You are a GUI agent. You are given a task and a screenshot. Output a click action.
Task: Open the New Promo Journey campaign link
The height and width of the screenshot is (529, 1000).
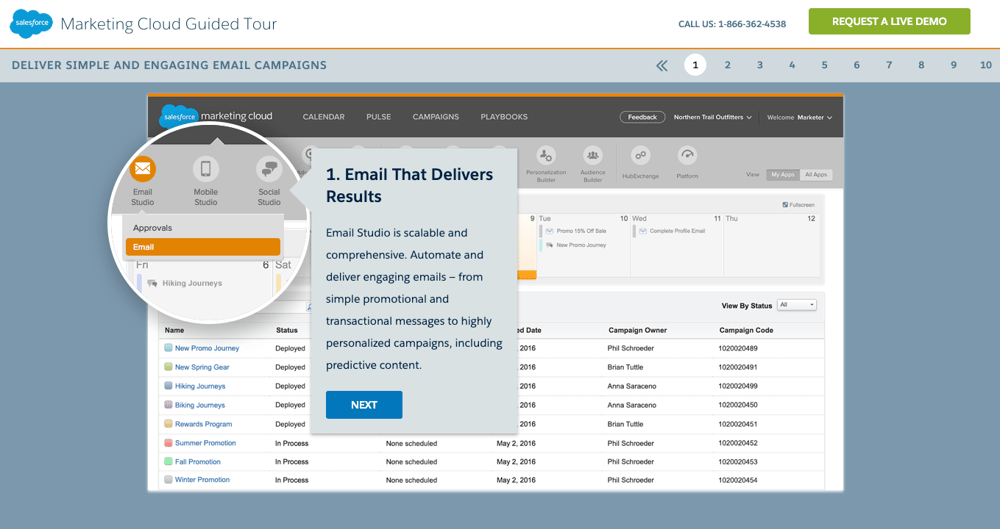pyautogui.click(x=207, y=348)
